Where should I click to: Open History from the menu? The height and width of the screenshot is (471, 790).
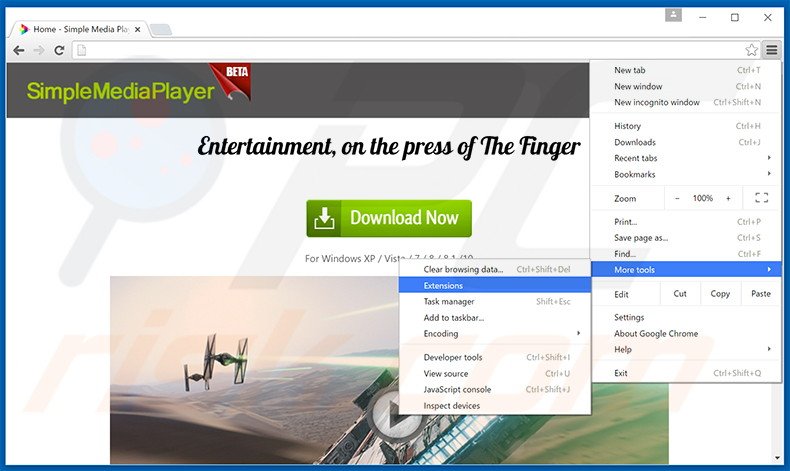click(x=685, y=126)
